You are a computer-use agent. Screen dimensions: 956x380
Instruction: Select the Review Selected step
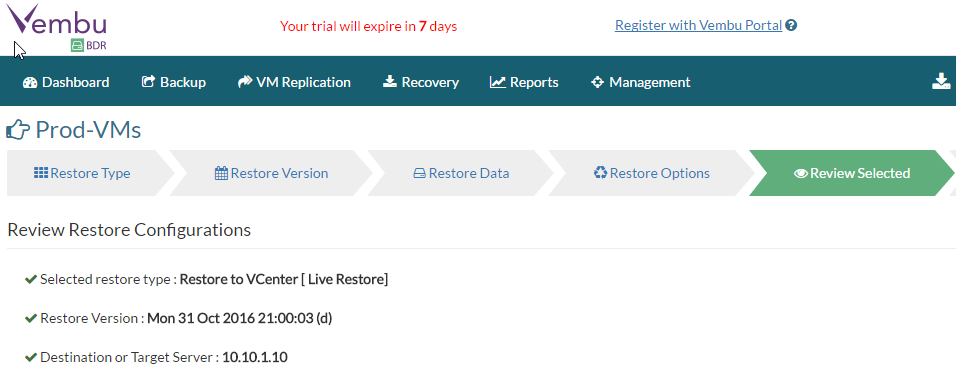click(x=852, y=173)
